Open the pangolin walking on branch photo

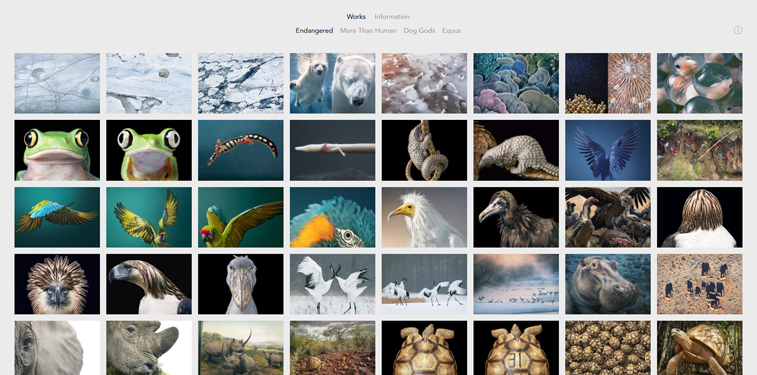coord(516,150)
